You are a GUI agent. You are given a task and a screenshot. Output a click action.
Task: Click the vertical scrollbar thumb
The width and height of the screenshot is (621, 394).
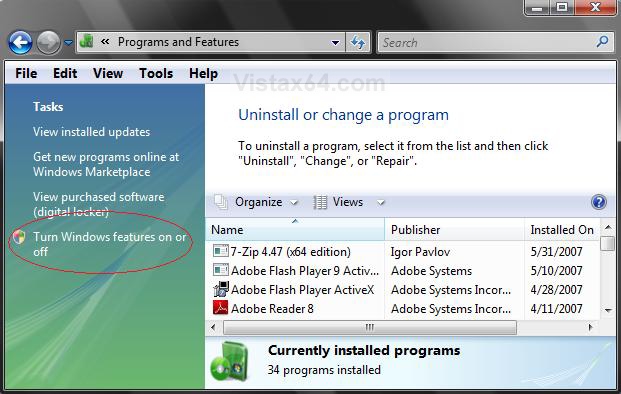(608, 243)
